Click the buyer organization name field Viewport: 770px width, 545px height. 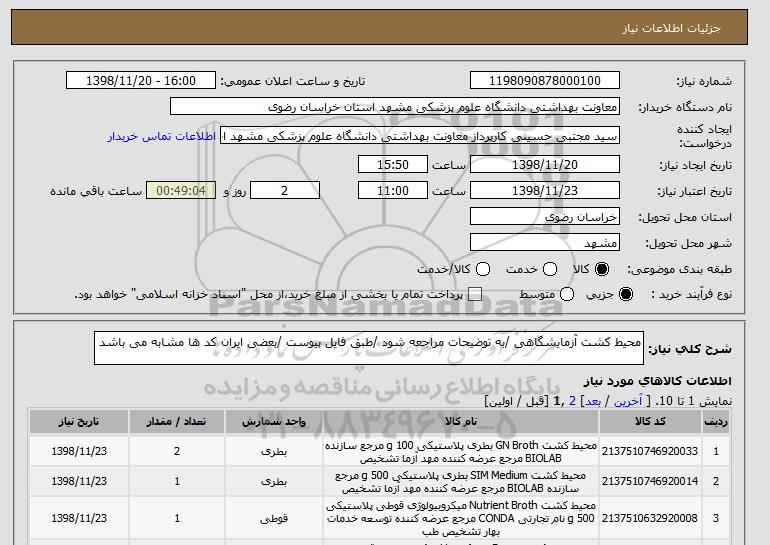(395, 107)
